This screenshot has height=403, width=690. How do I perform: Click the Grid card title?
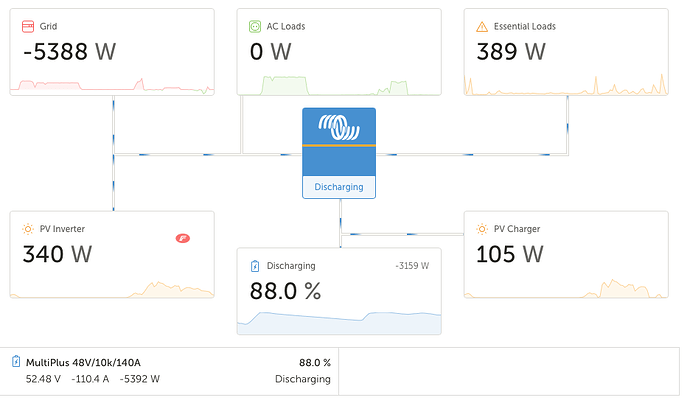[x=48, y=26]
